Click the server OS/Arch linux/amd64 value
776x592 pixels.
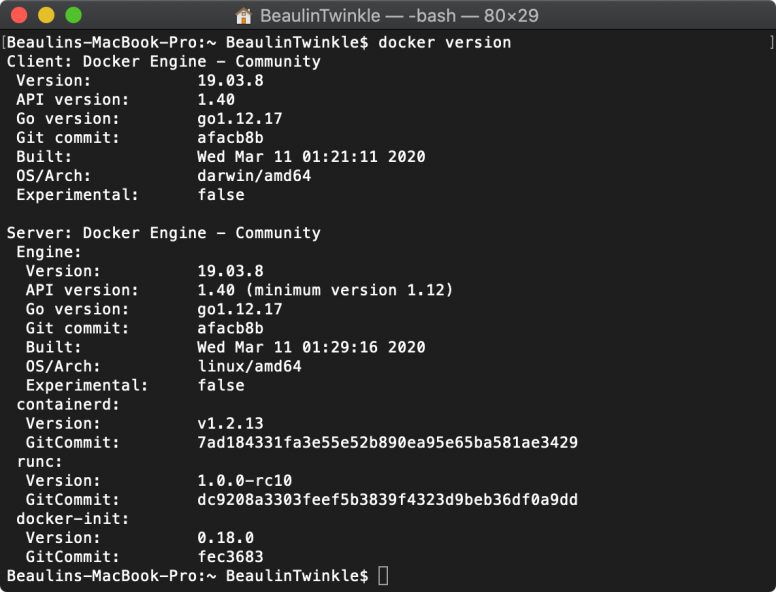(x=249, y=366)
